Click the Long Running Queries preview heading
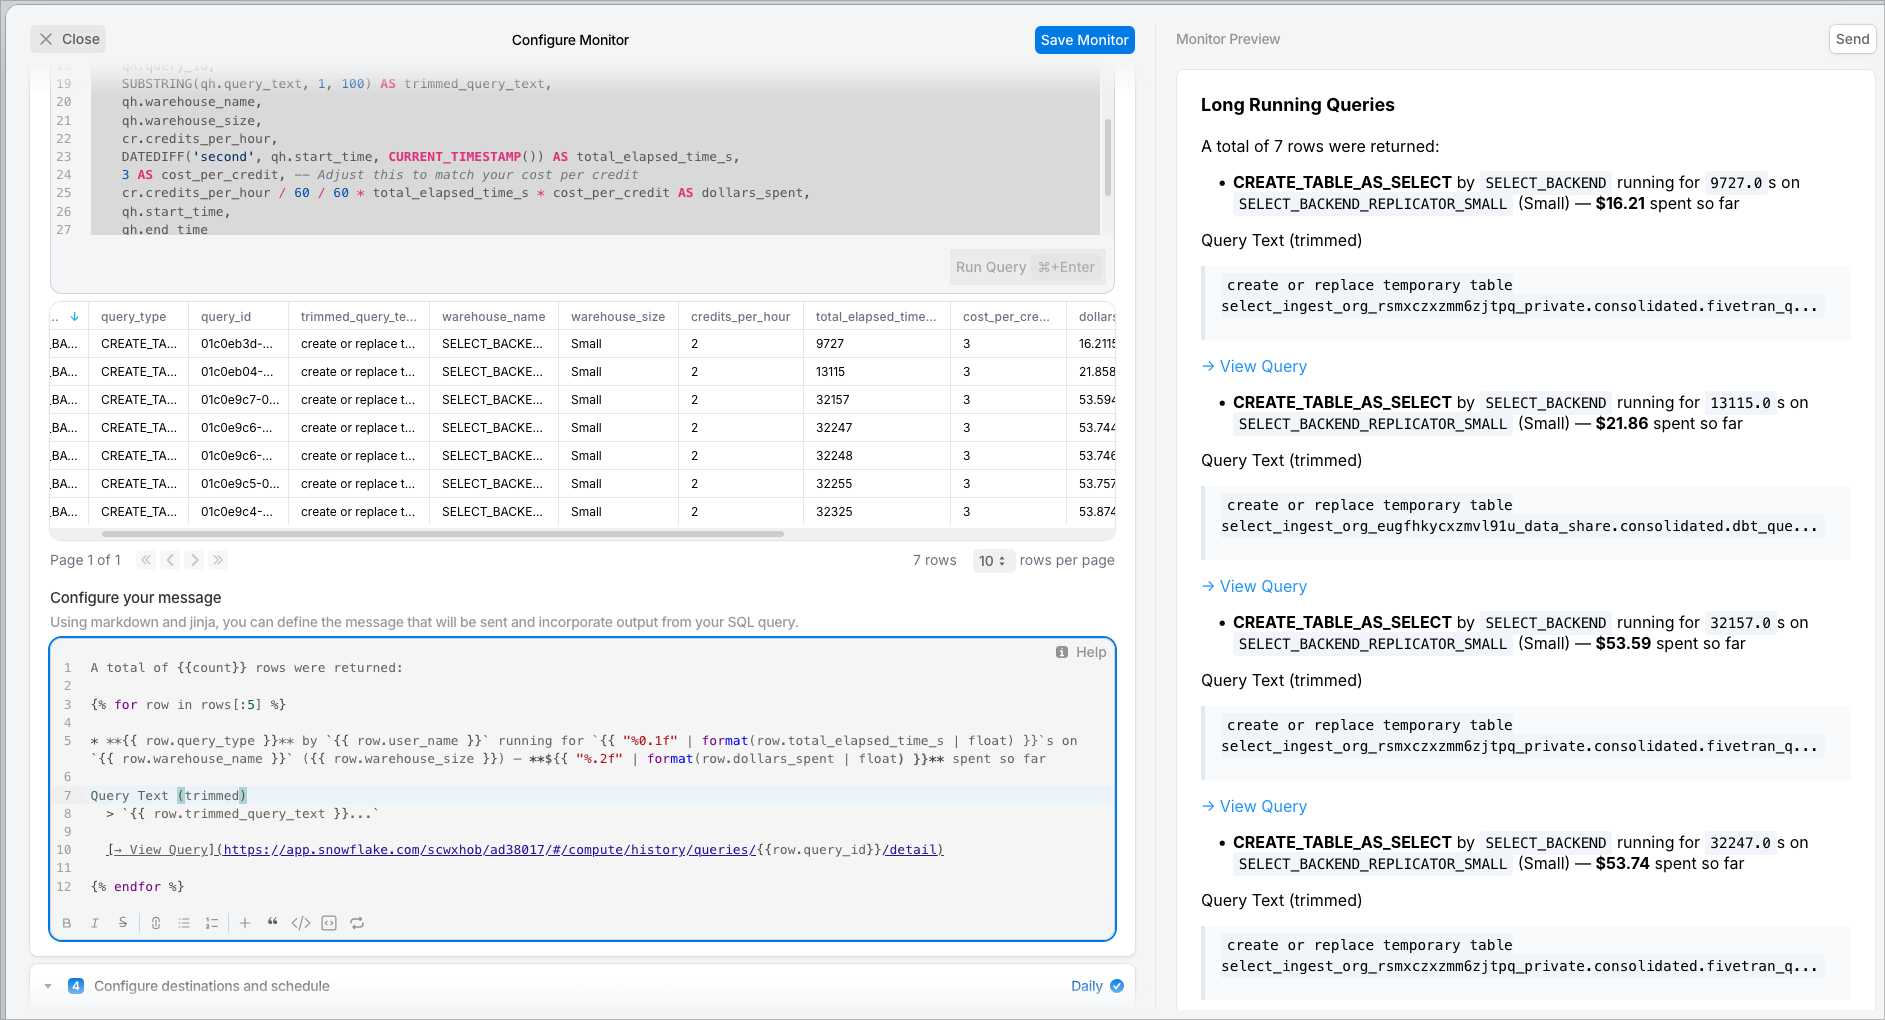 (x=1297, y=105)
